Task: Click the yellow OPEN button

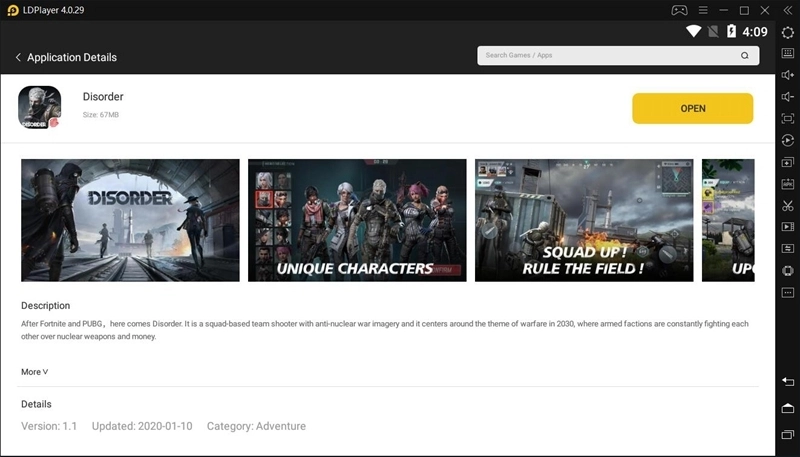Action: coord(692,108)
